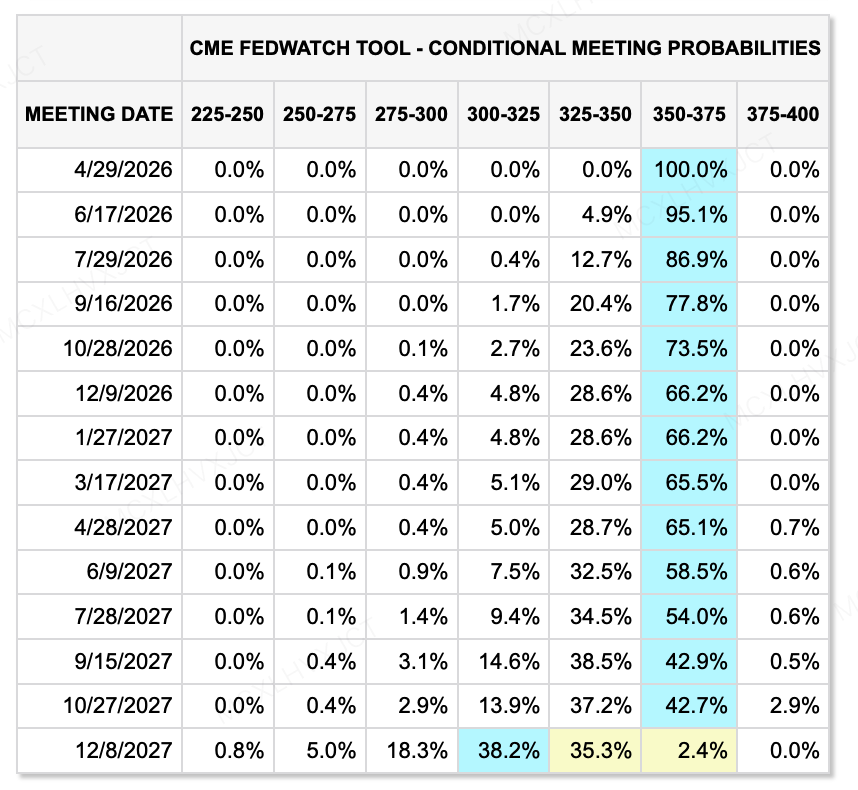
Task: Select the 54.0% cell for 7/28/2027
Action: pyautogui.click(x=690, y=617)
